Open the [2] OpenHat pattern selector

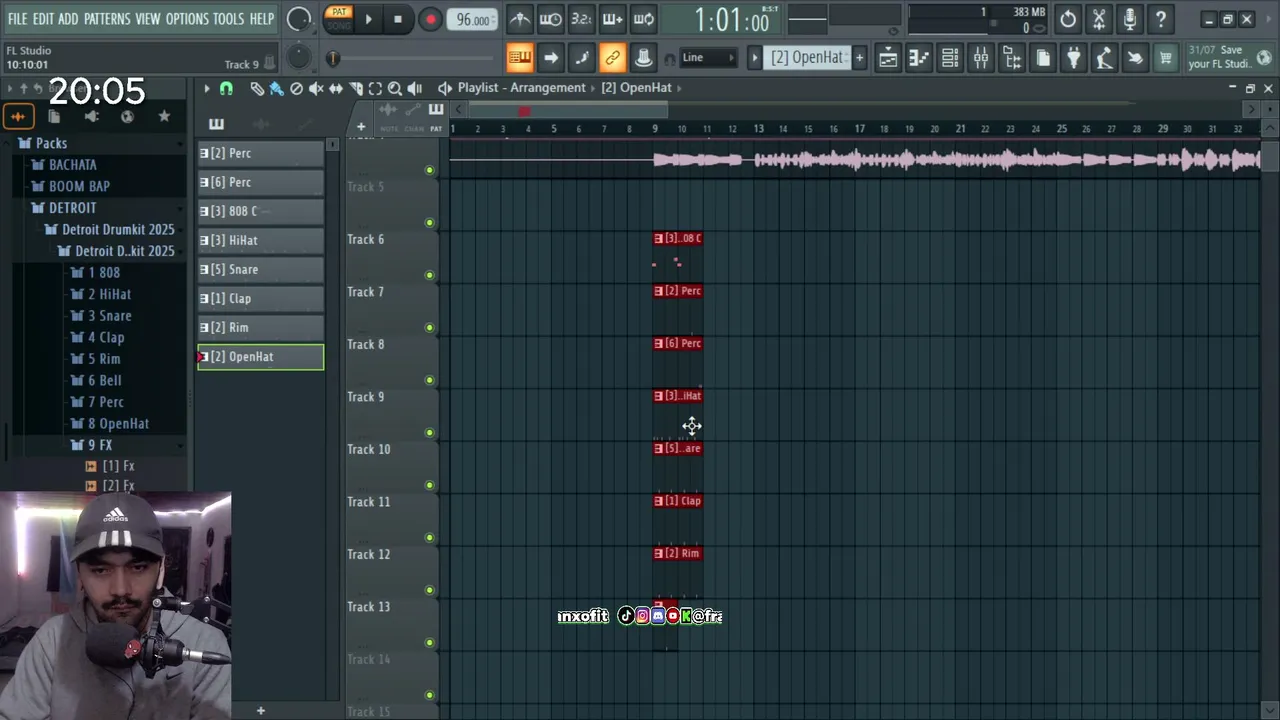(x=806, y=58)
